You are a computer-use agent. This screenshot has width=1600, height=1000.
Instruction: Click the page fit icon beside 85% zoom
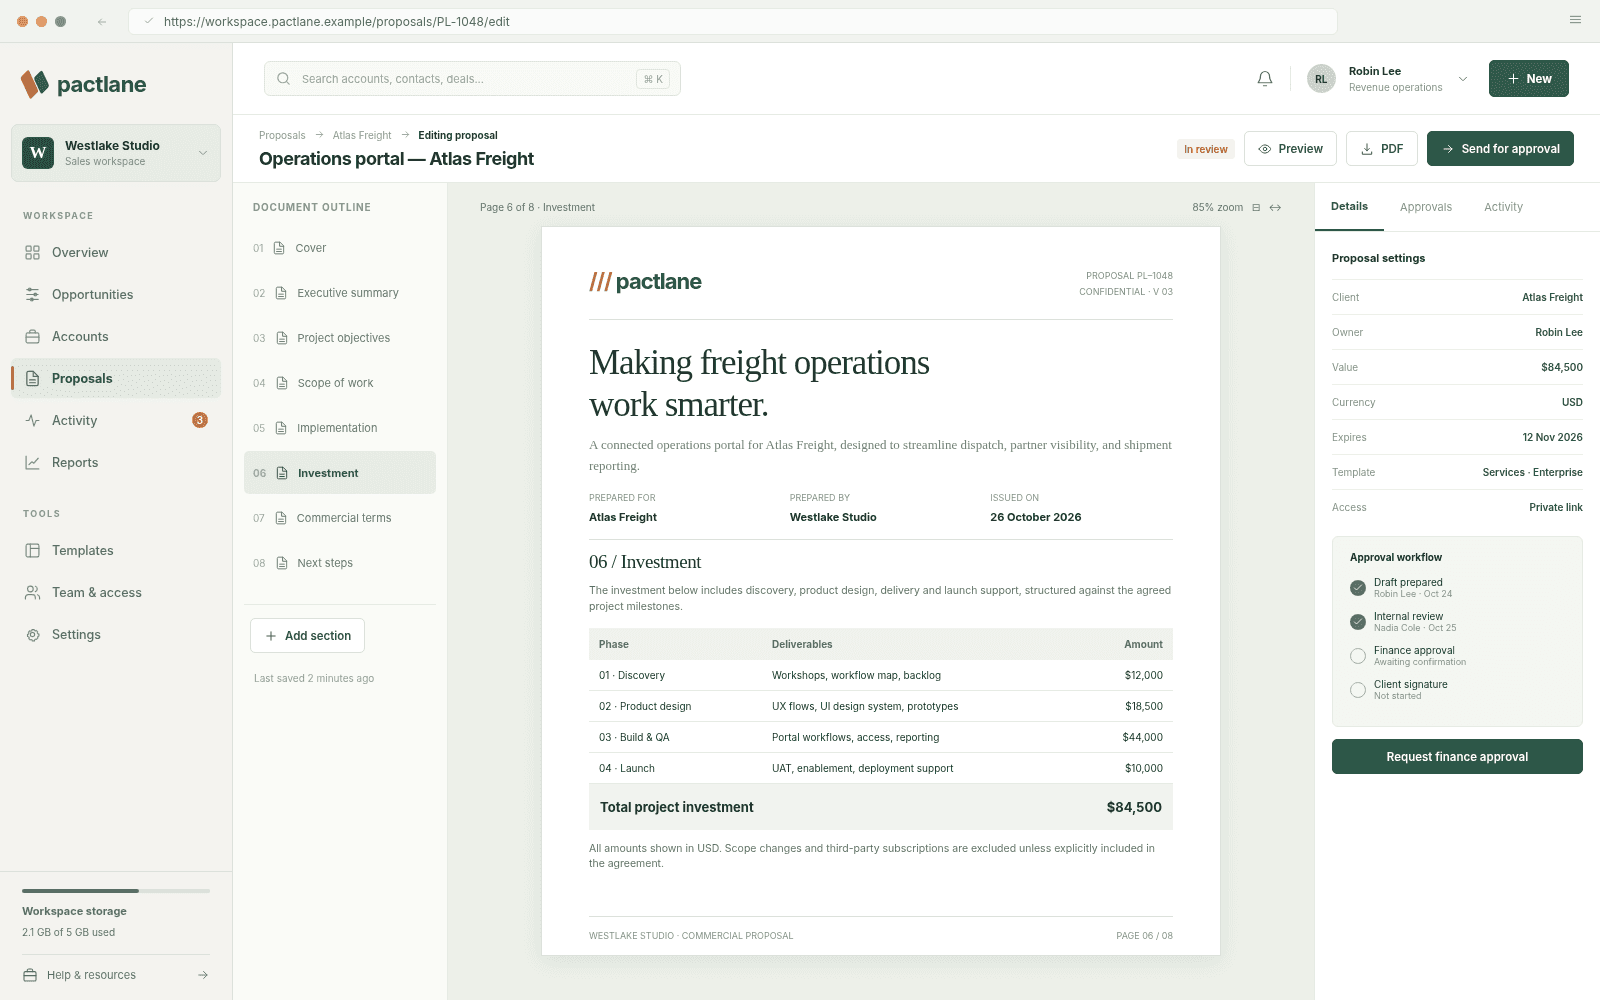coord(1256,208)
